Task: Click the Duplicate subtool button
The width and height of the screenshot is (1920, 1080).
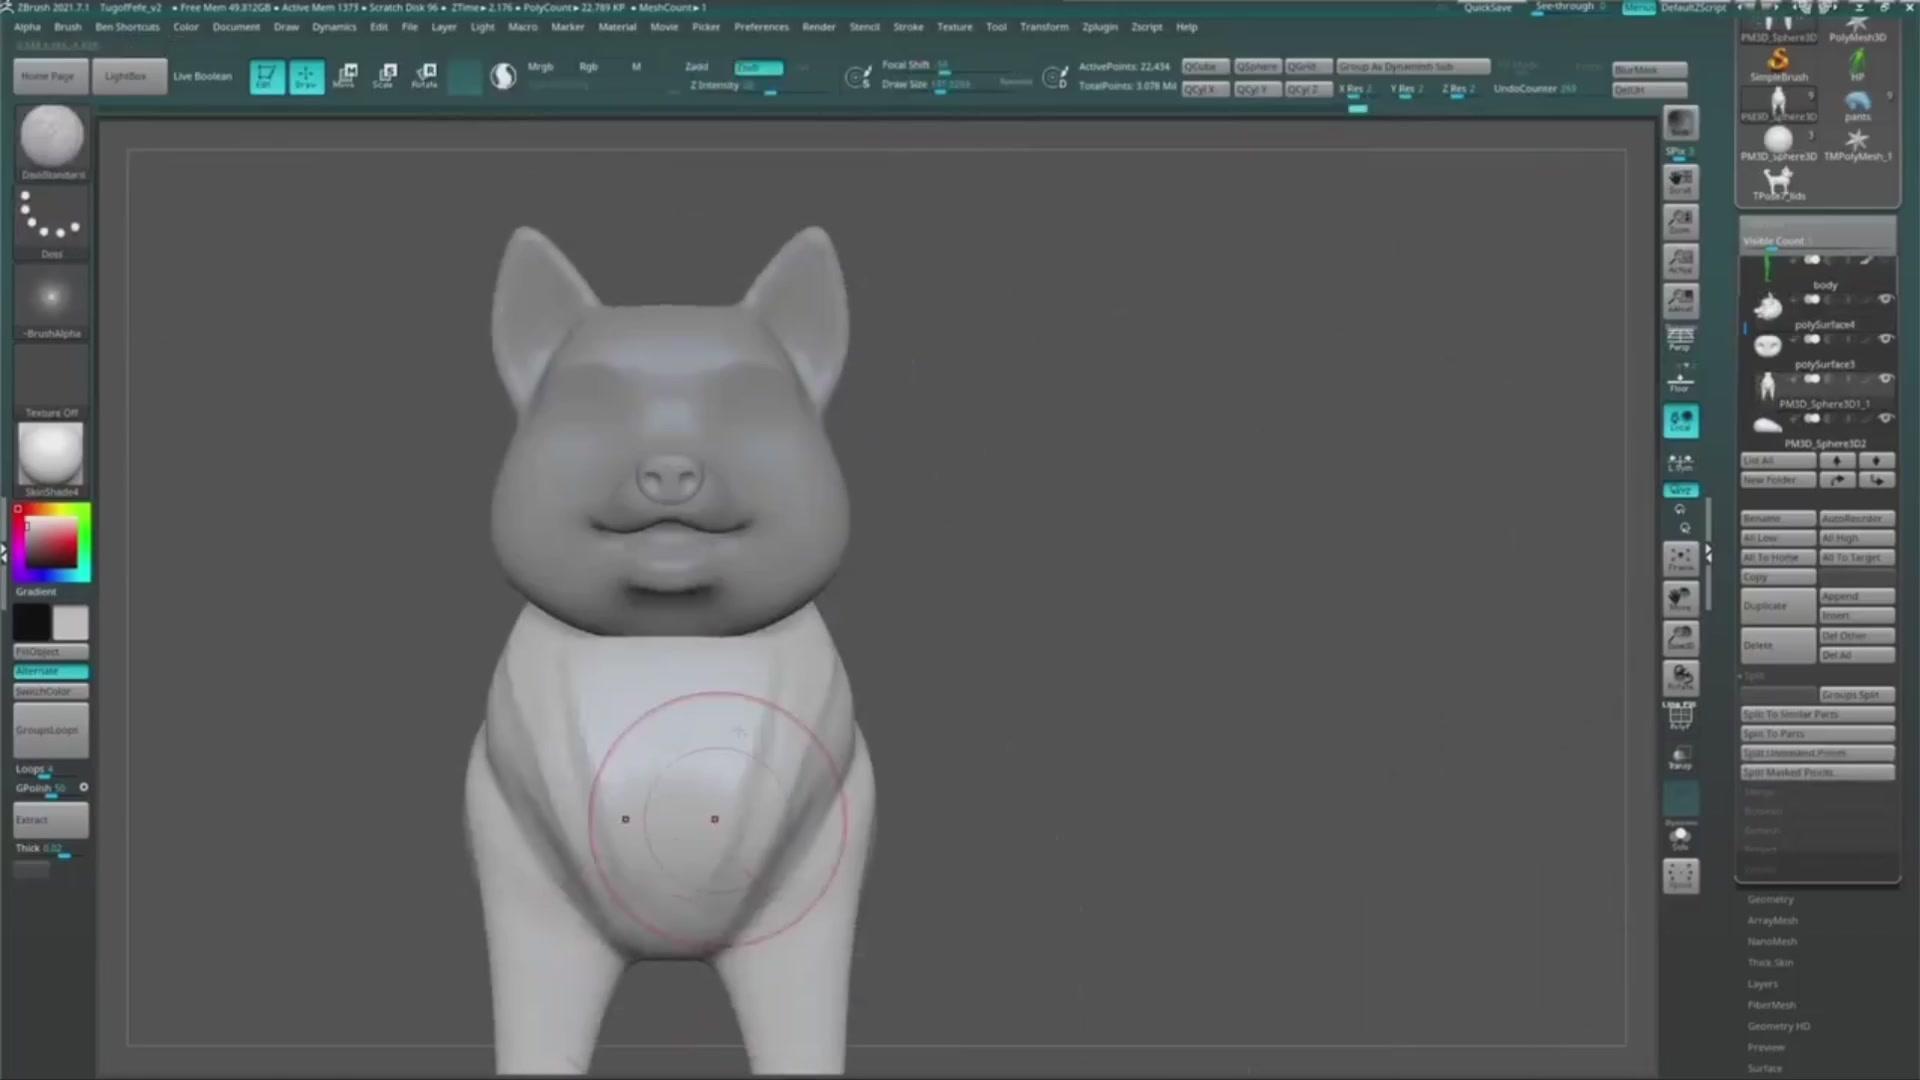Action: 1777,606
